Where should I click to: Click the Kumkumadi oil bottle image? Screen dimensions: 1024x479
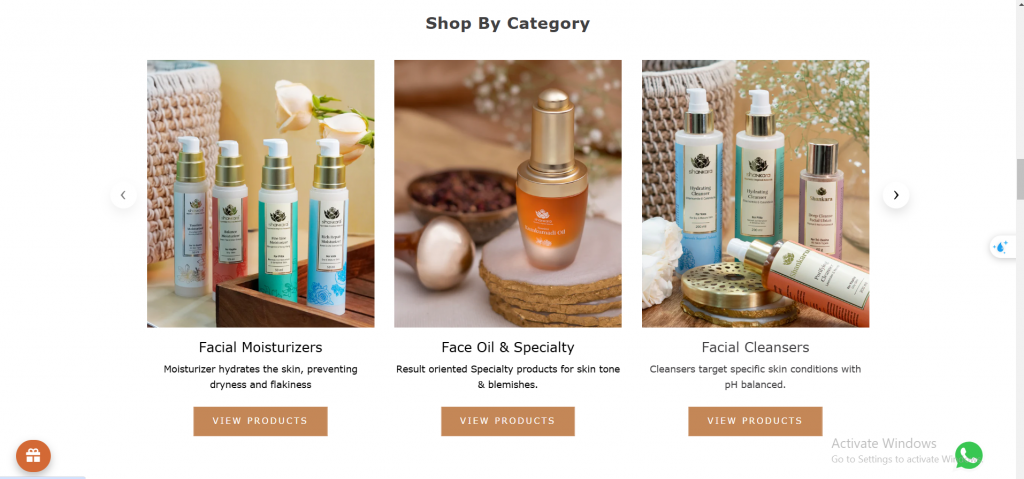click(x=507, y=193)
